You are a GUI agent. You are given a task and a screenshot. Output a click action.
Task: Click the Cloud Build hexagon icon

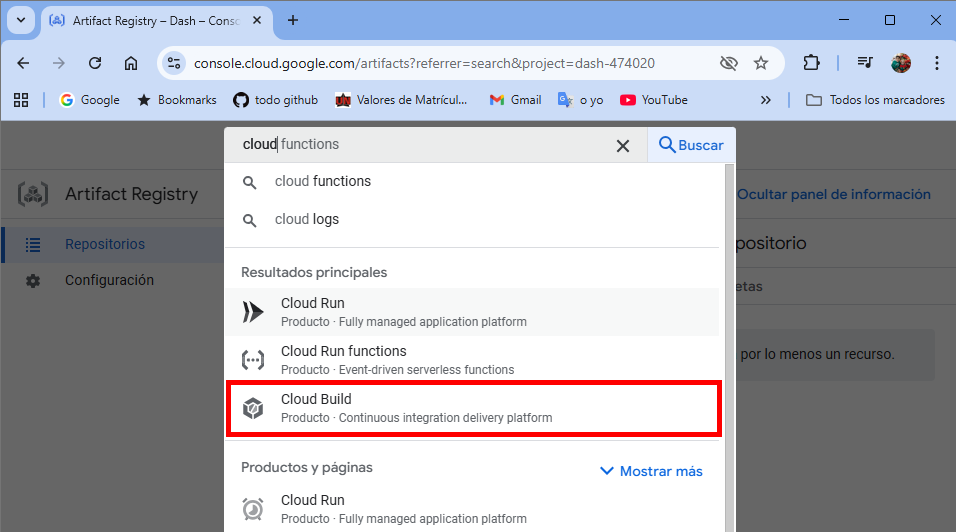(252, 408)
